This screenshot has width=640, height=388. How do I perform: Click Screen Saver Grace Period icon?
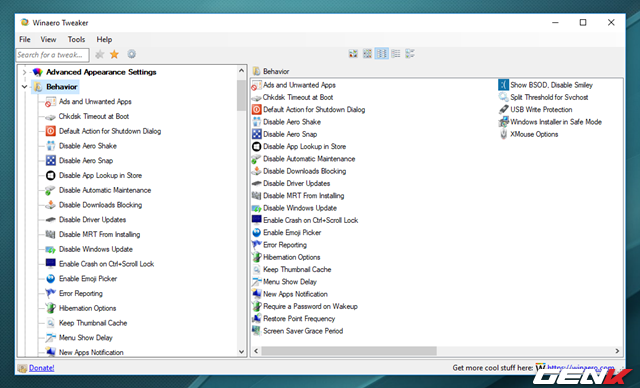[256, 330]
